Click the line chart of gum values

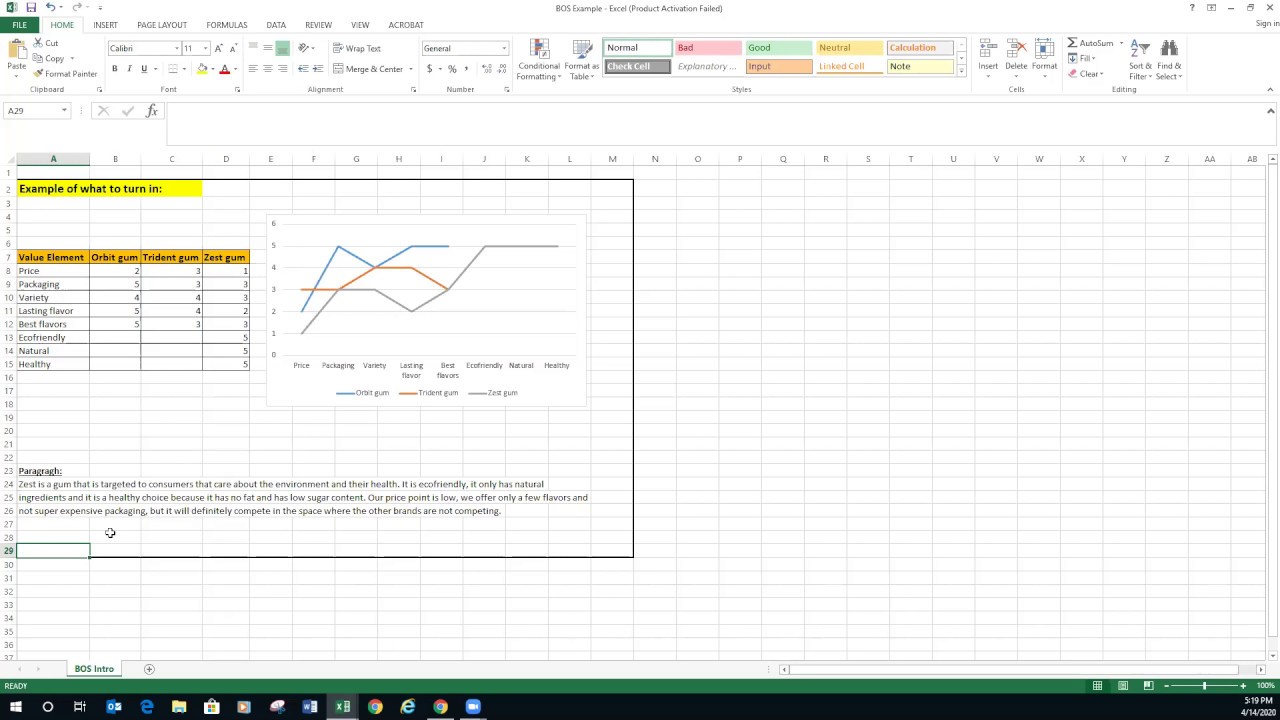pos(426,310)
